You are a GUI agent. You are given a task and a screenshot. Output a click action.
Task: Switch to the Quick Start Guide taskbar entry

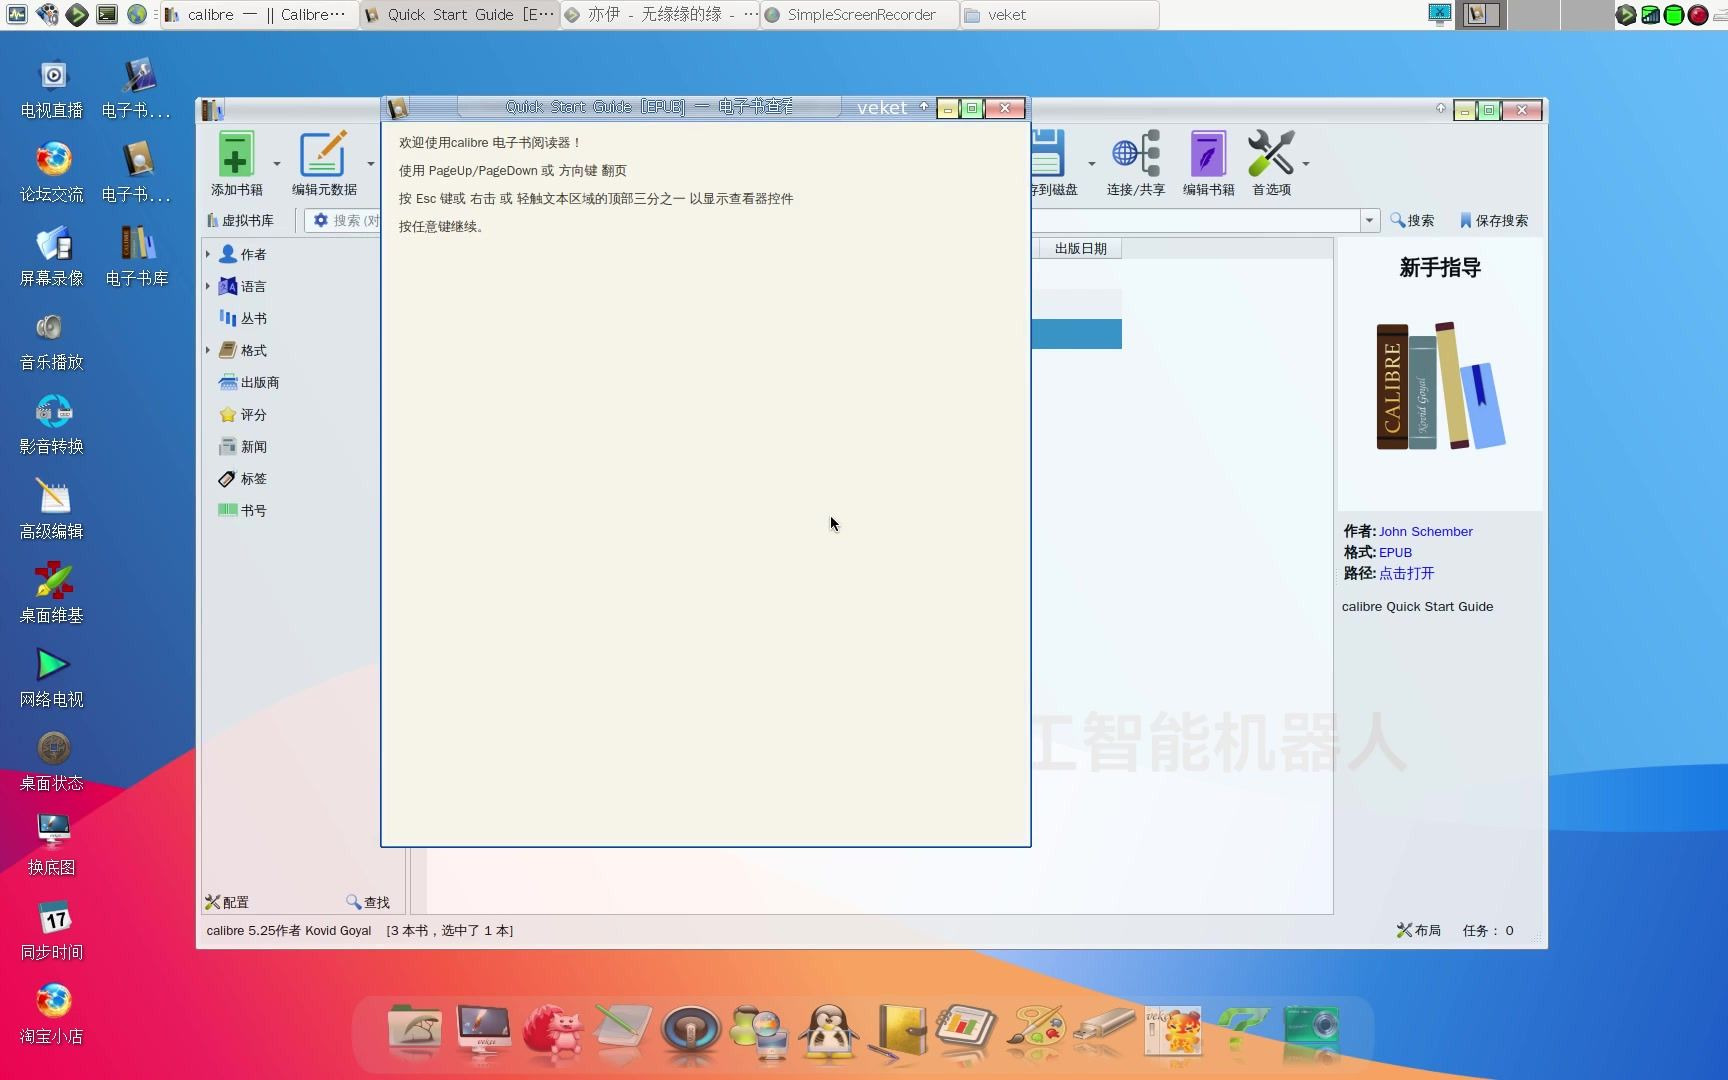click(x=459, y=14)
